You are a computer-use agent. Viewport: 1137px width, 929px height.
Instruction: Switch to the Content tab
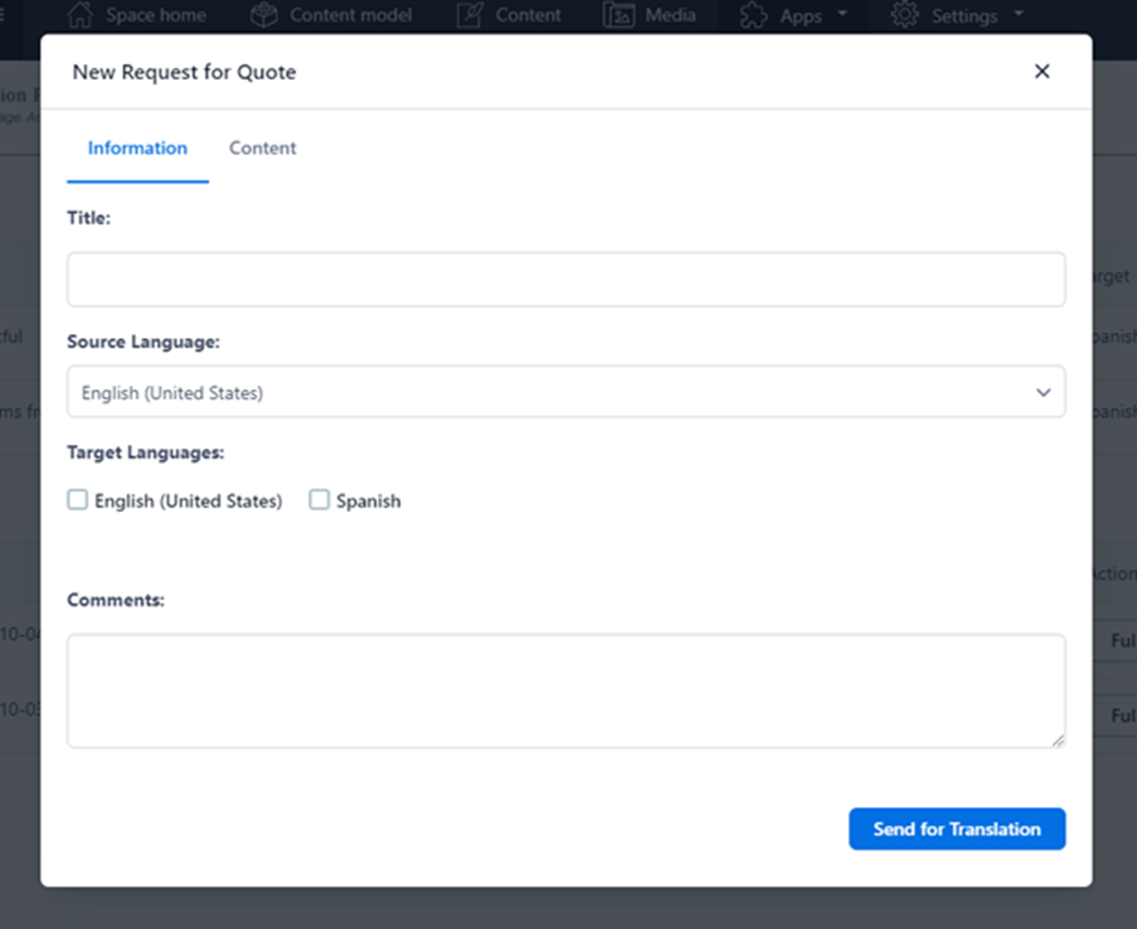(x=262, y=147)
